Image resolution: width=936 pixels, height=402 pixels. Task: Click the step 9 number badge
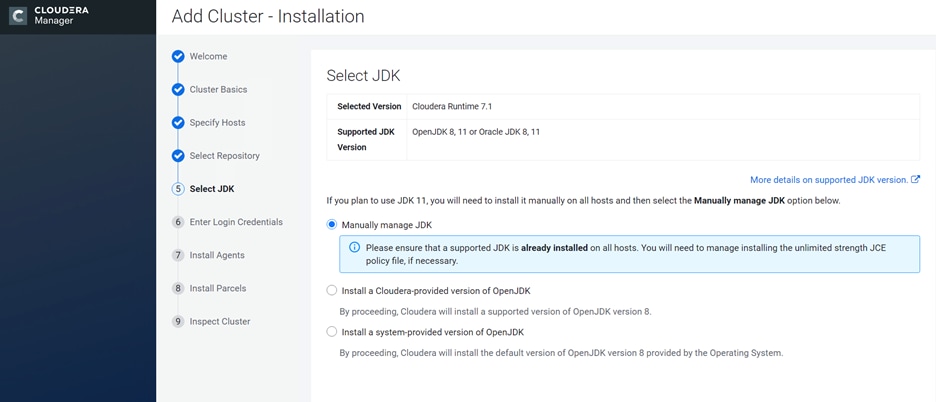click(178, 321)
